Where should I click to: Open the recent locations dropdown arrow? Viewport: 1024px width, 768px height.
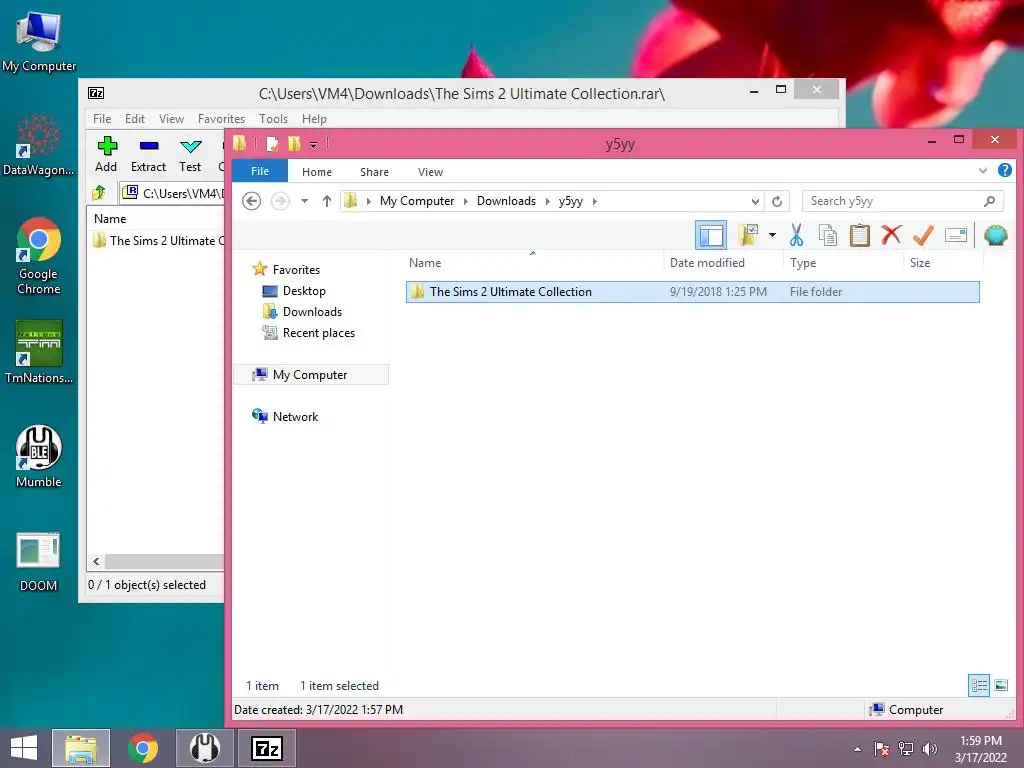pyautogui.click(x=304, y=201)
